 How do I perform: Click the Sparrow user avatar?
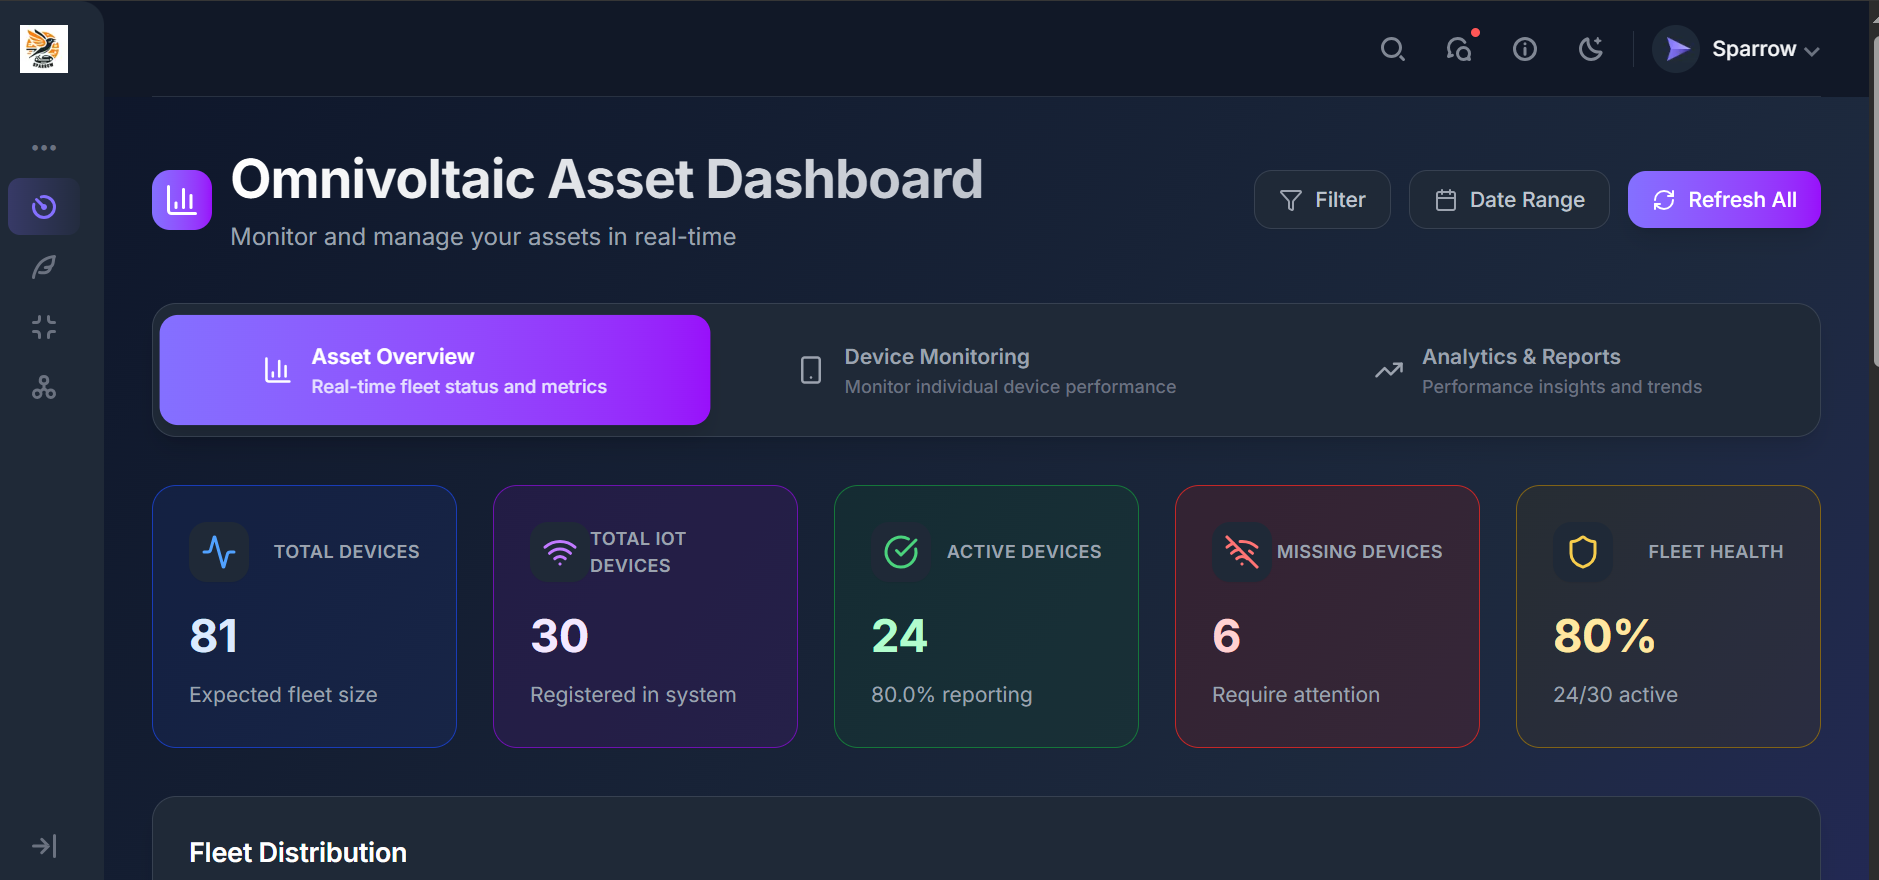coord(1676,49)
